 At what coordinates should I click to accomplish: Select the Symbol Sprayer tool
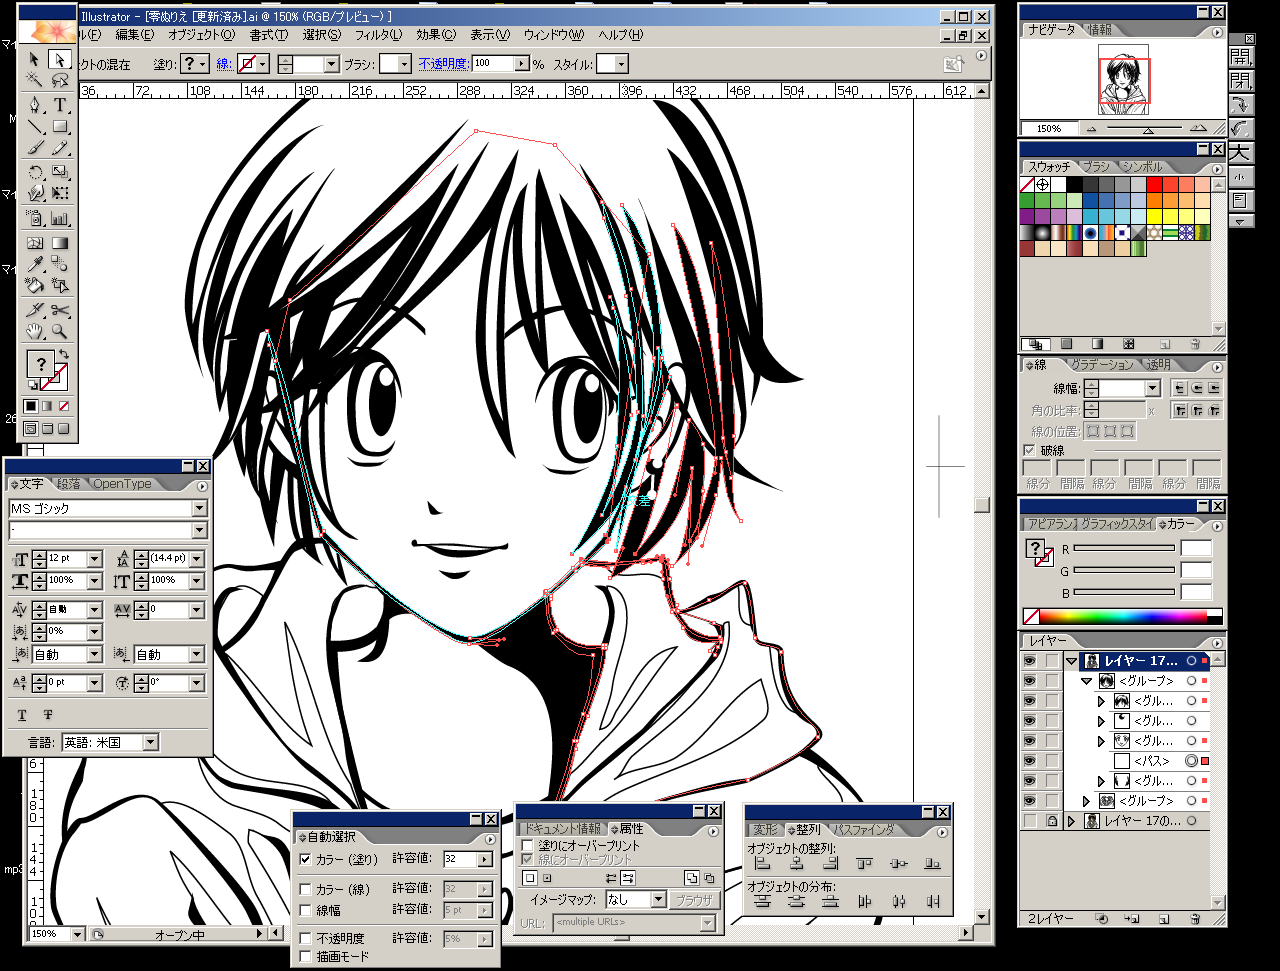[35, 218]
